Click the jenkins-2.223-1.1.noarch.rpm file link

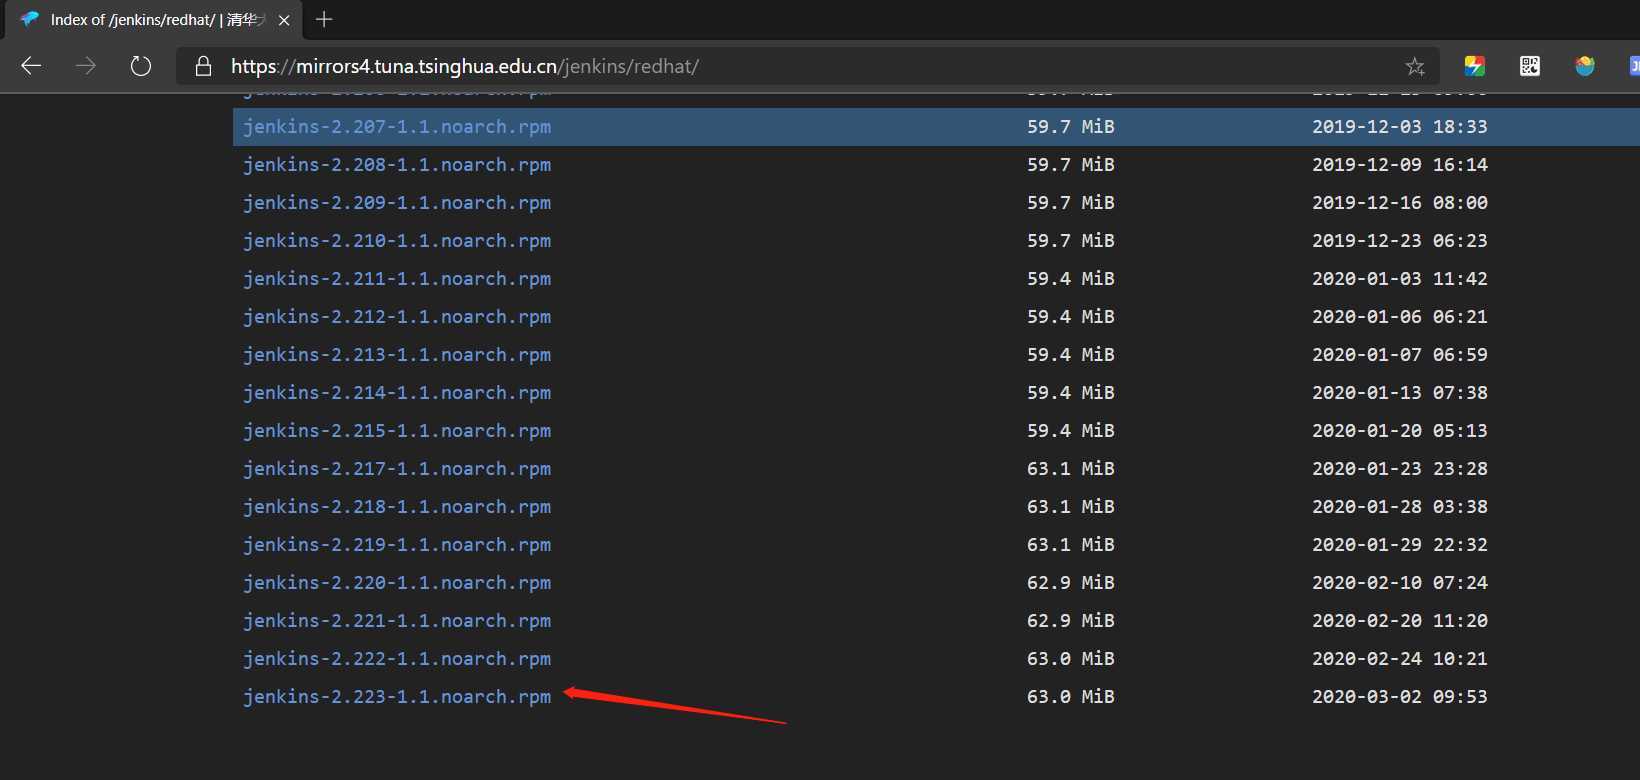coord(397,697)
